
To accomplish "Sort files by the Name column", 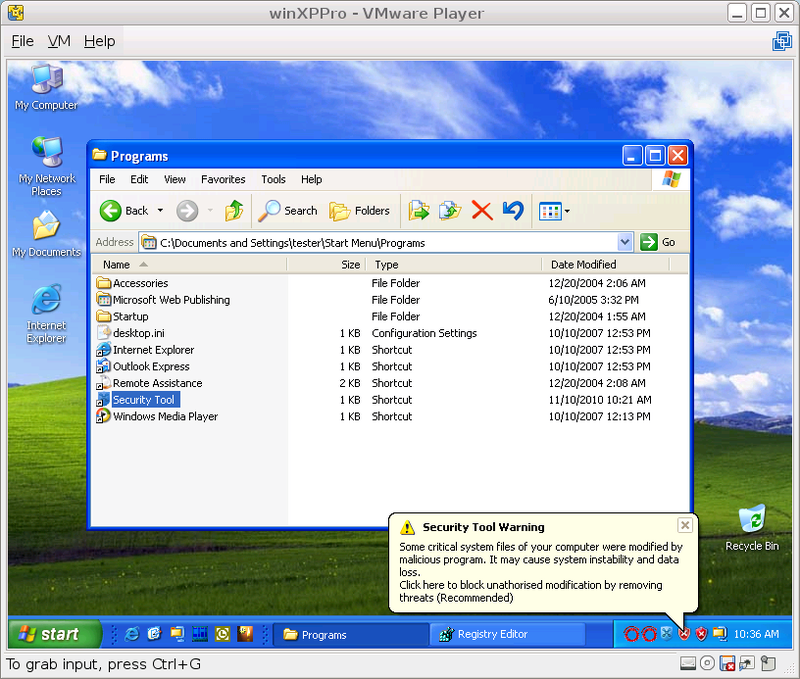I will pyautogui.click(x=189, y=265).
